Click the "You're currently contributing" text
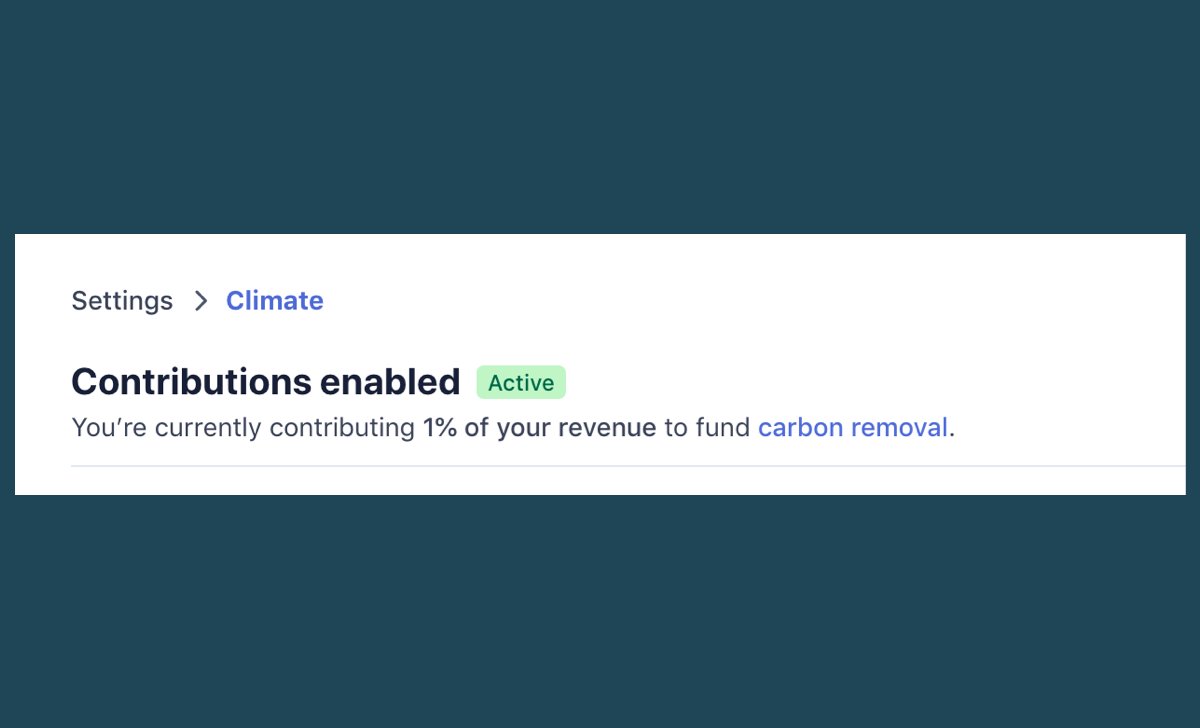1200x728 pixels. tap(242, 428)
